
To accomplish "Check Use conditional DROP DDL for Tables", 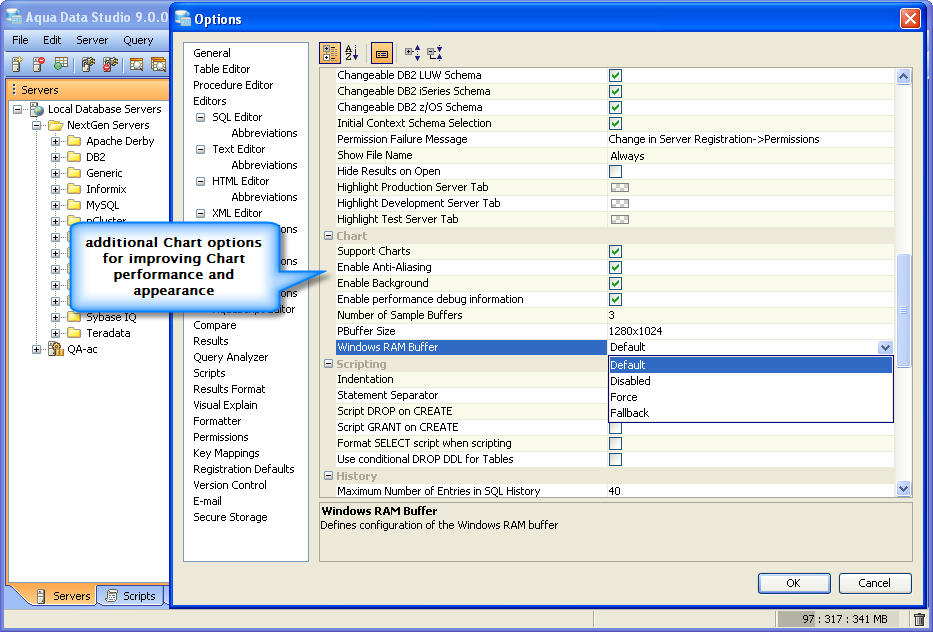I will tap(615, 459).
